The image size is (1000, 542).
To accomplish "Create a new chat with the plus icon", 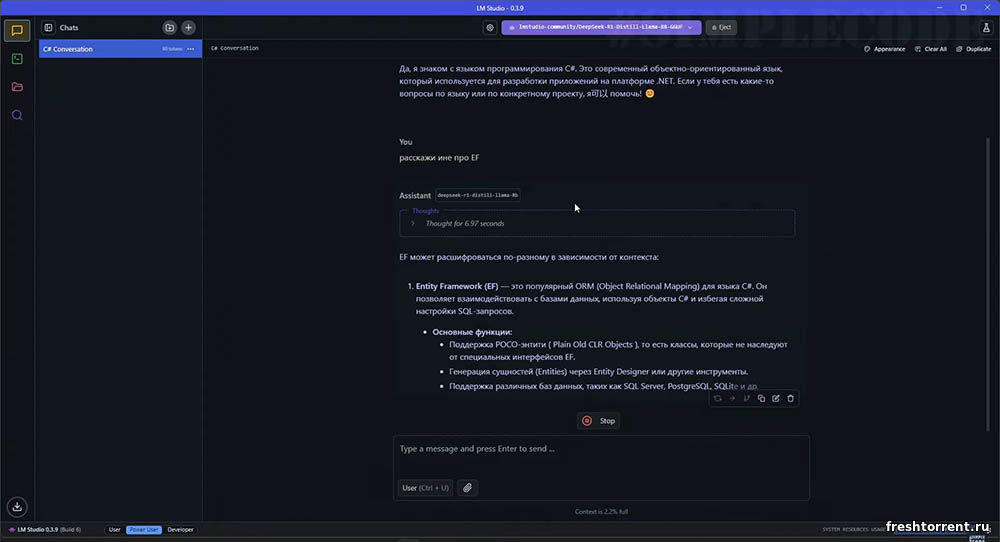I will [x=188, y=28].
